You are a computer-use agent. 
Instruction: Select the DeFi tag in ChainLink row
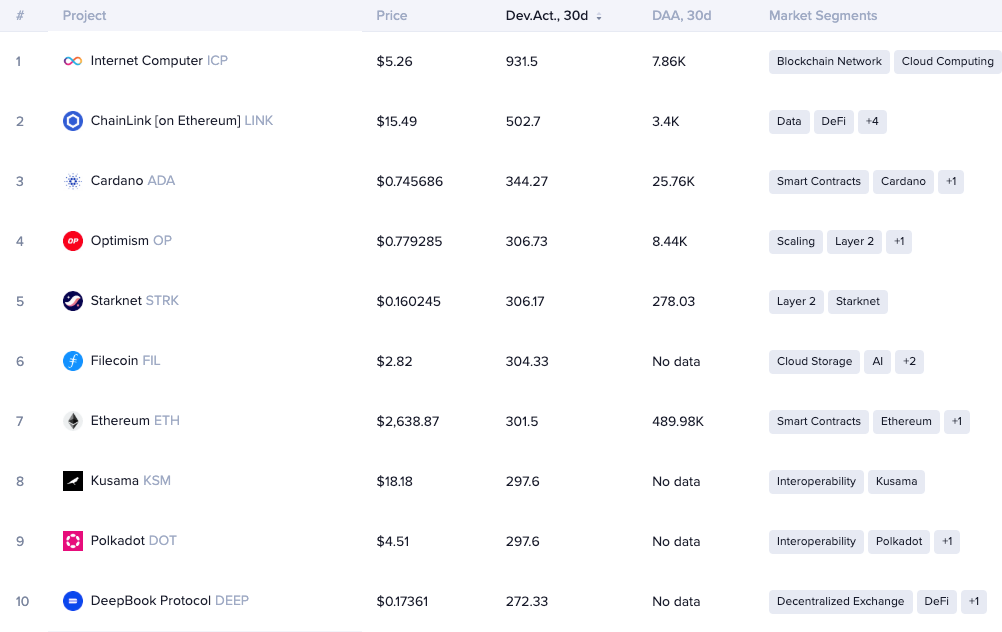(x=833, y=121)
